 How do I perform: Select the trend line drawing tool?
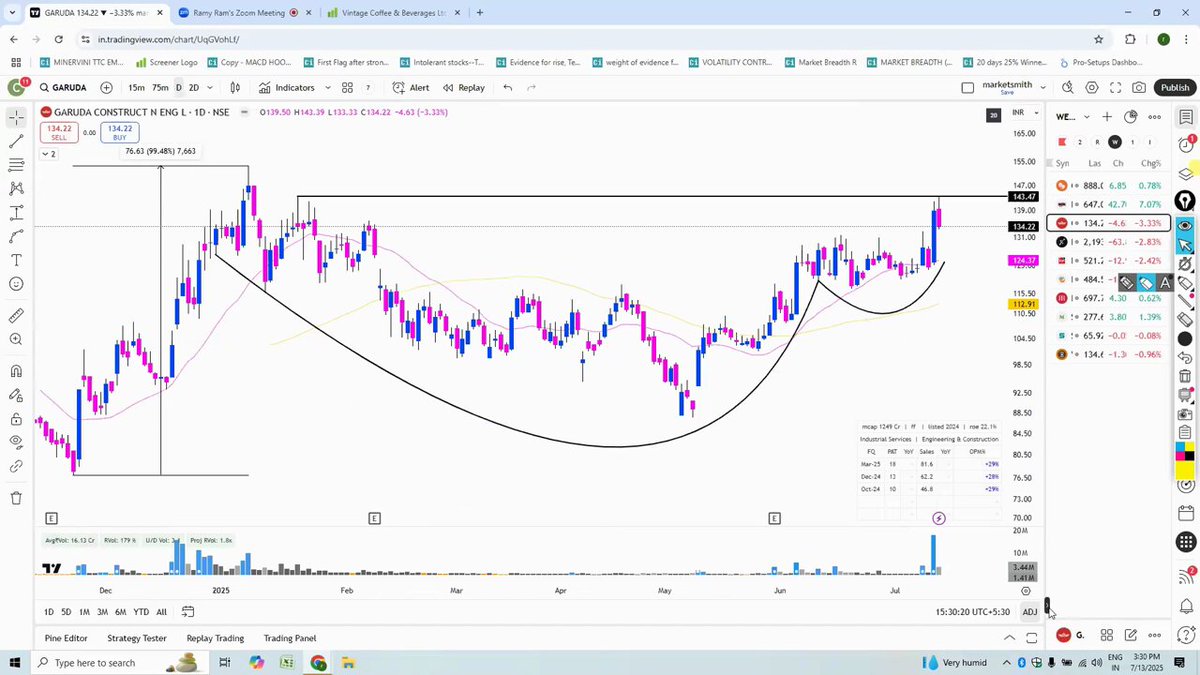[x=16, y=142]
